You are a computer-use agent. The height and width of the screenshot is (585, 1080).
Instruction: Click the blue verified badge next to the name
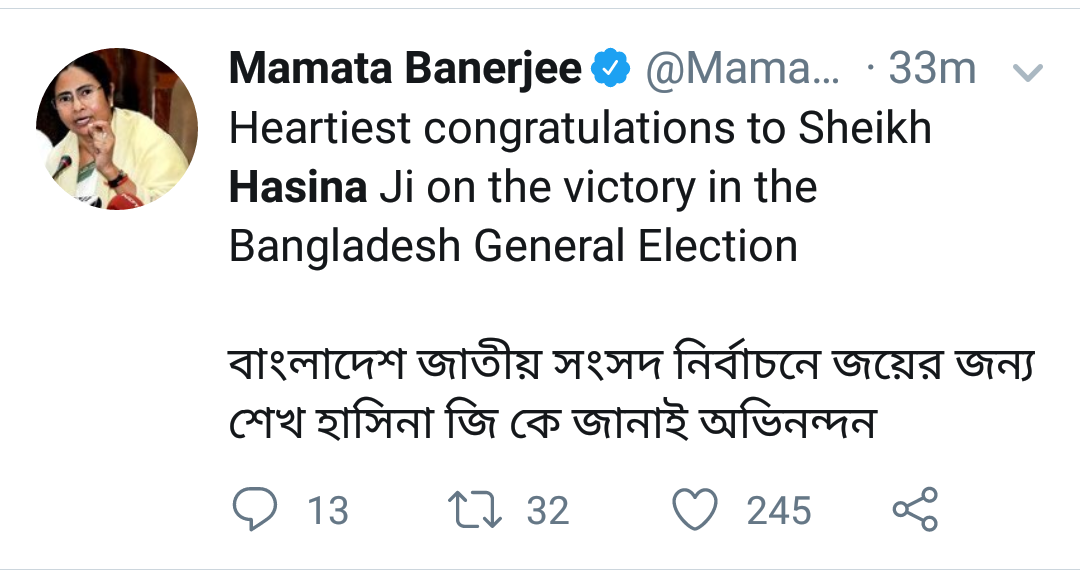pyautogui.click(x=610, y=66)
